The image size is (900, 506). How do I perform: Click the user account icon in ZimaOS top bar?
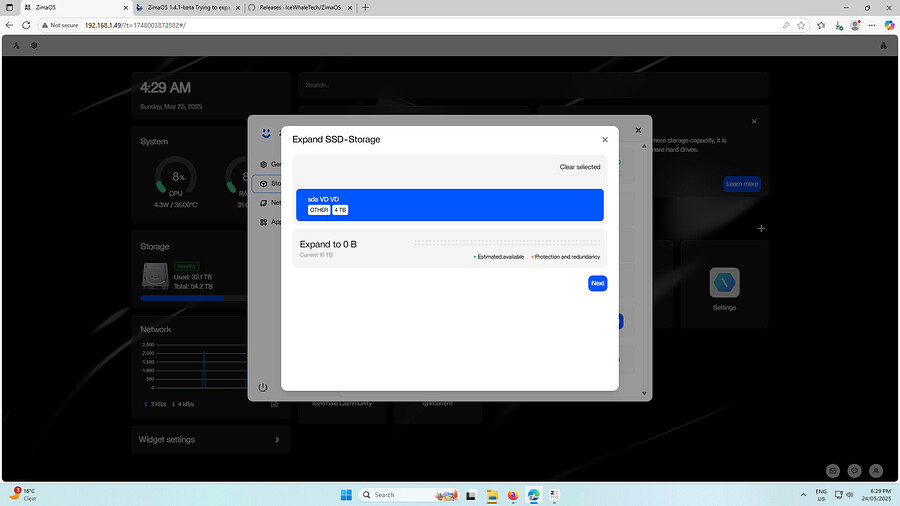(17, 45)
